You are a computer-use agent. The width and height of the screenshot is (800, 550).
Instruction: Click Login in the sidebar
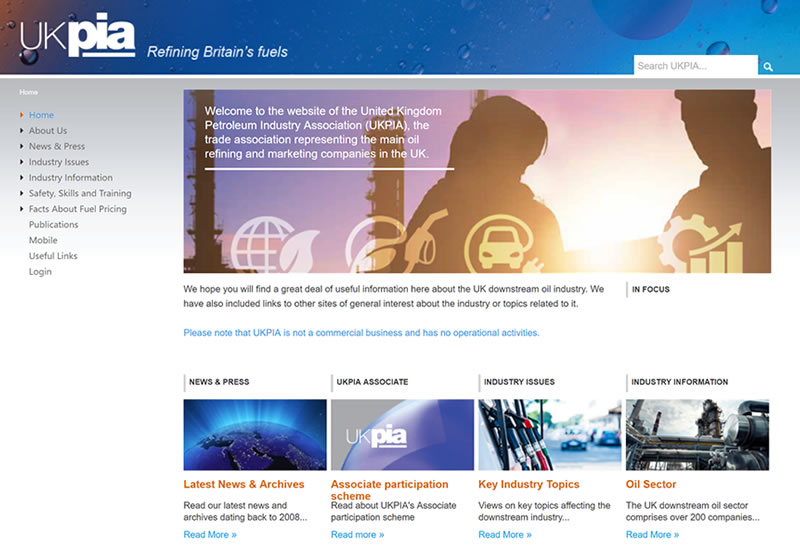click(x=40, y=272)
